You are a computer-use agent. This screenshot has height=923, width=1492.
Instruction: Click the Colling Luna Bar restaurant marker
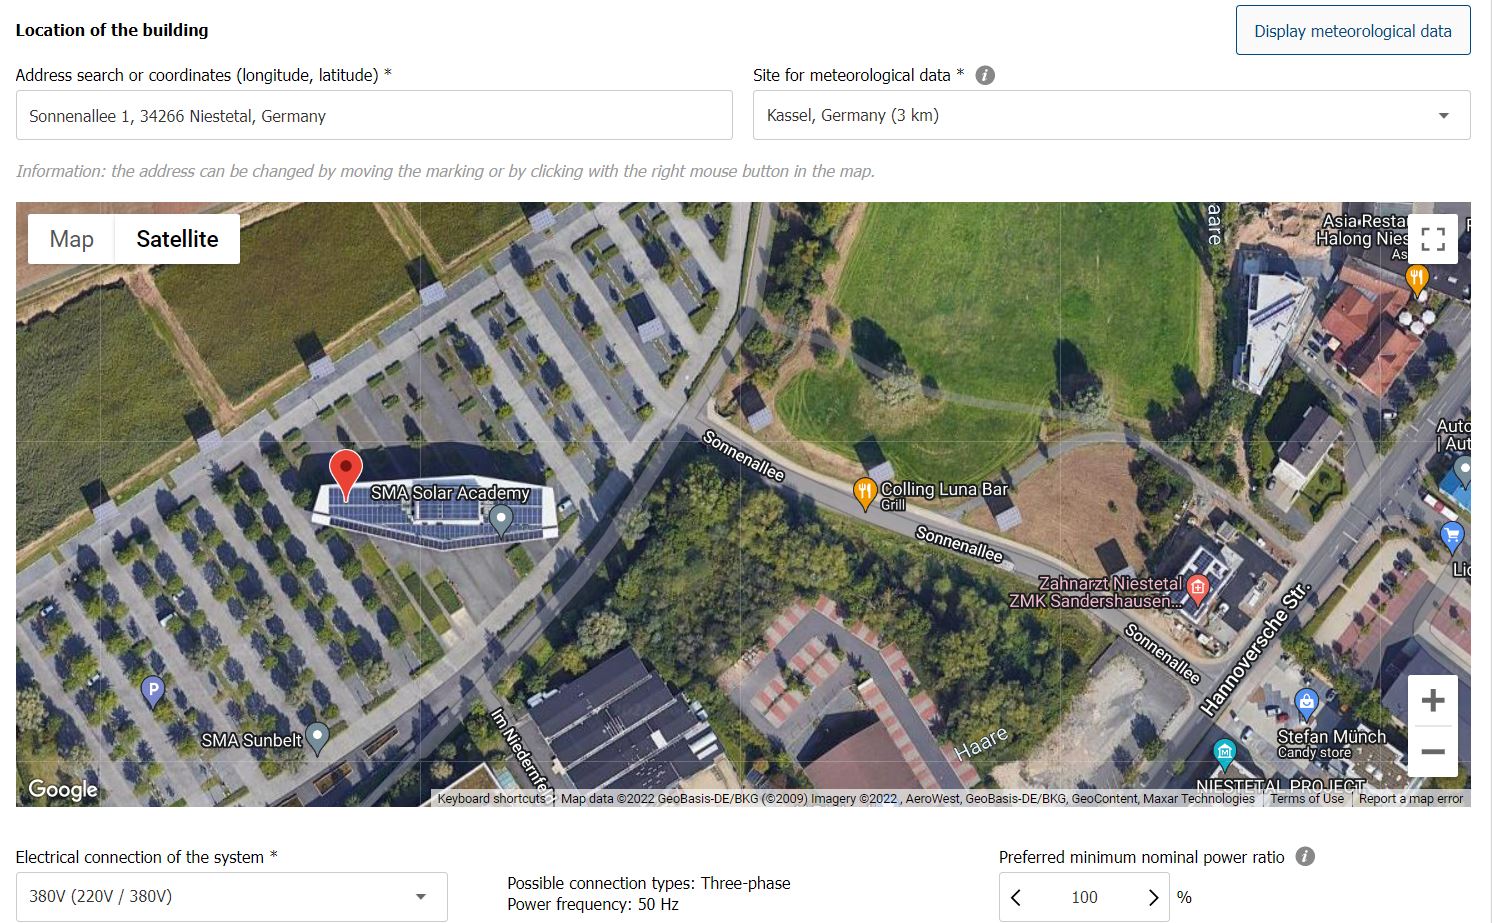(865, 493)
